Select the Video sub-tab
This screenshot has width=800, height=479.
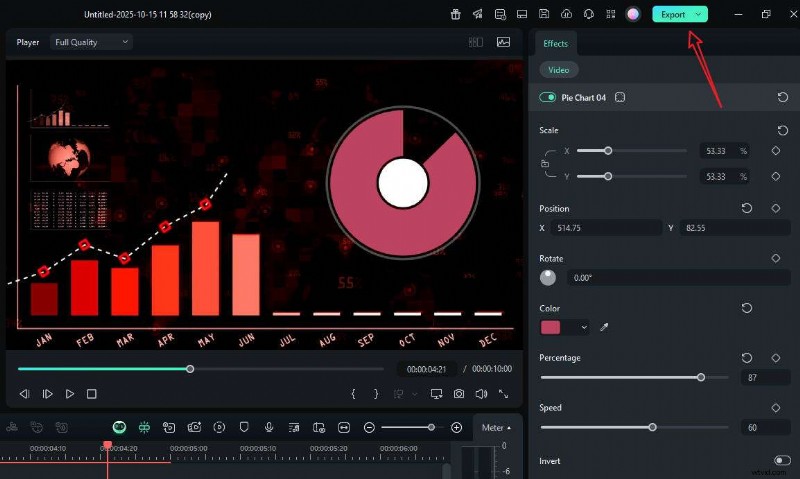[559, 70]
